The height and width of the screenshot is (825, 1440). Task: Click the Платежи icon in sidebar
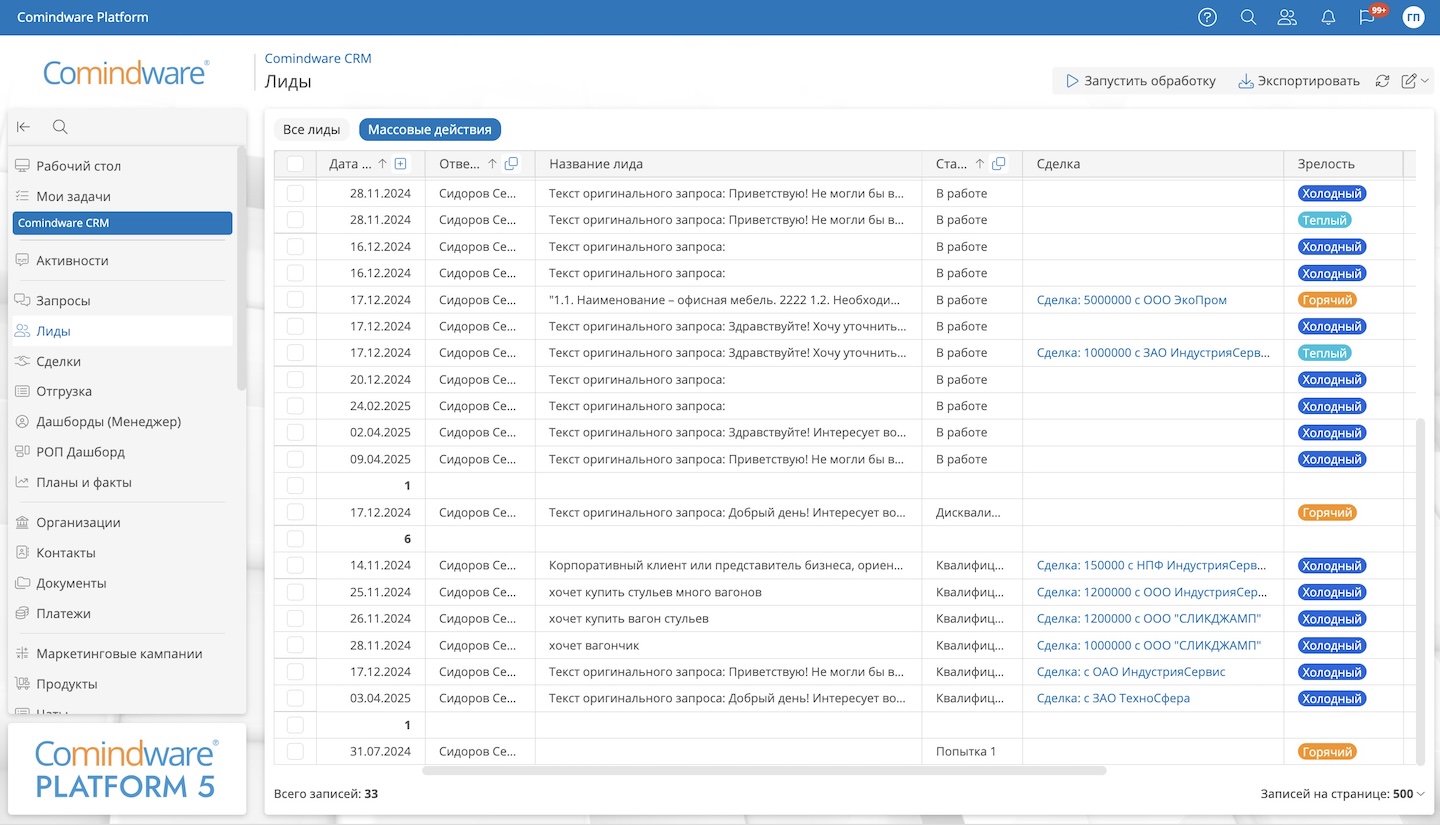[x=22, y=613]
